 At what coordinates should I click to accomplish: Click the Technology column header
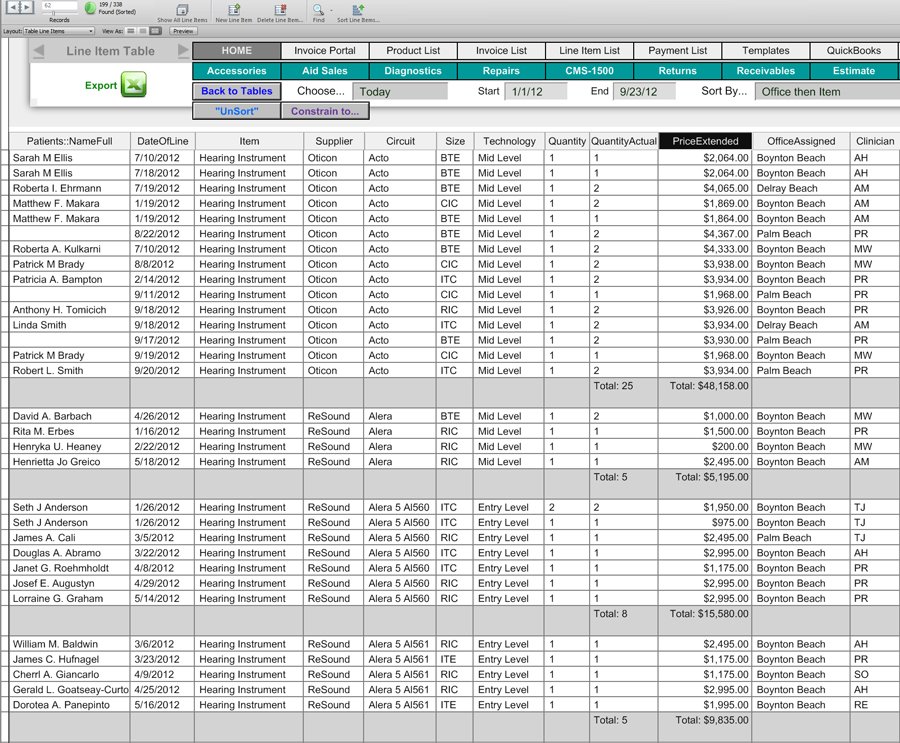[509, 141]
